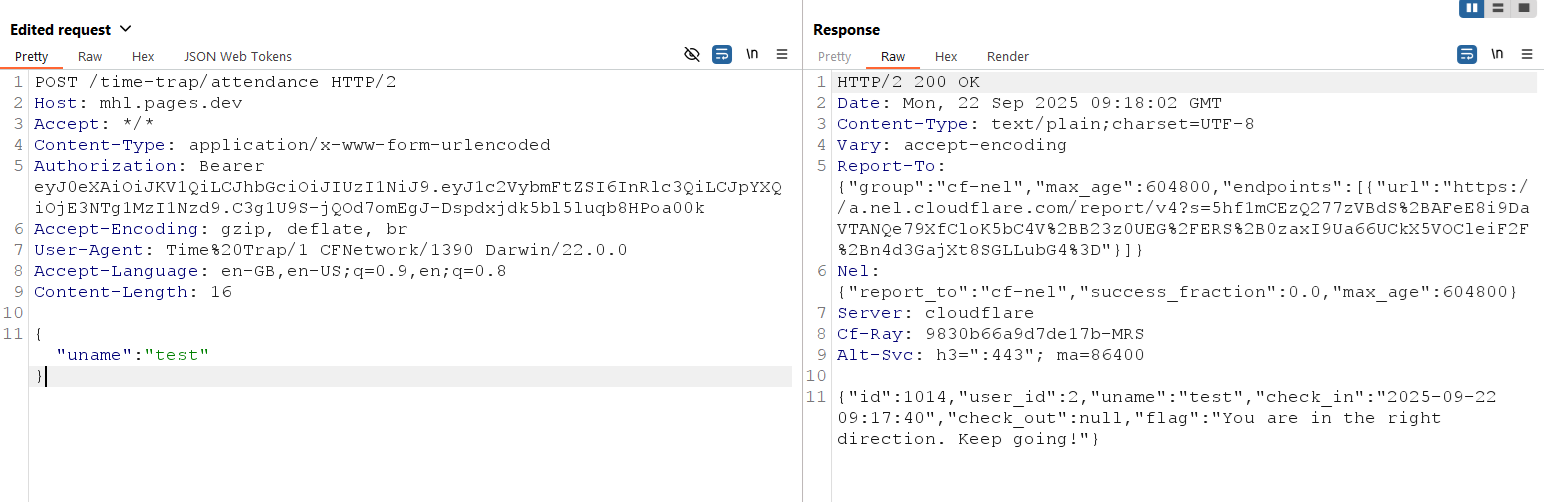Switch response view to Render tab
Screen dimensions: 1544x502
point(1008,57)
